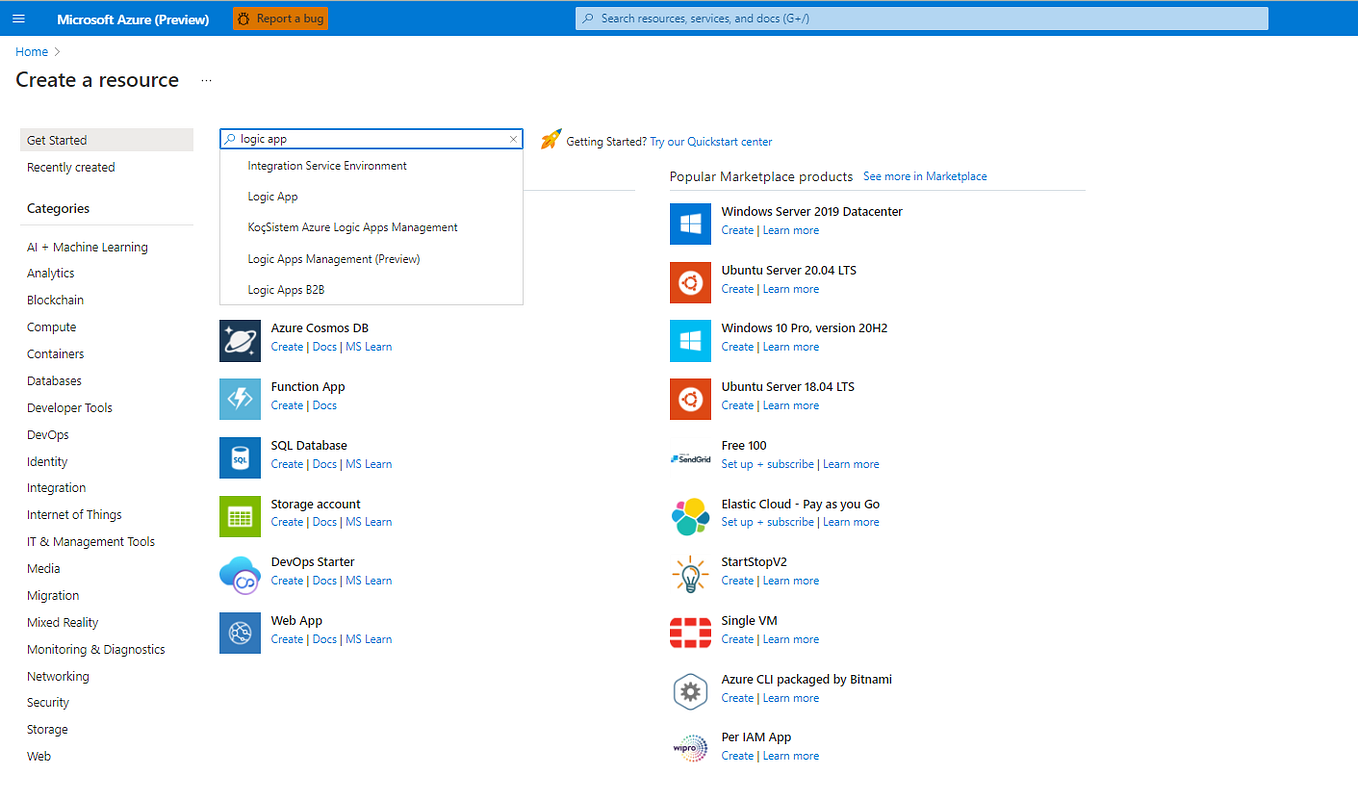
Task: Click the Azure Cosmos DB icon
Action: coord(240,340)
